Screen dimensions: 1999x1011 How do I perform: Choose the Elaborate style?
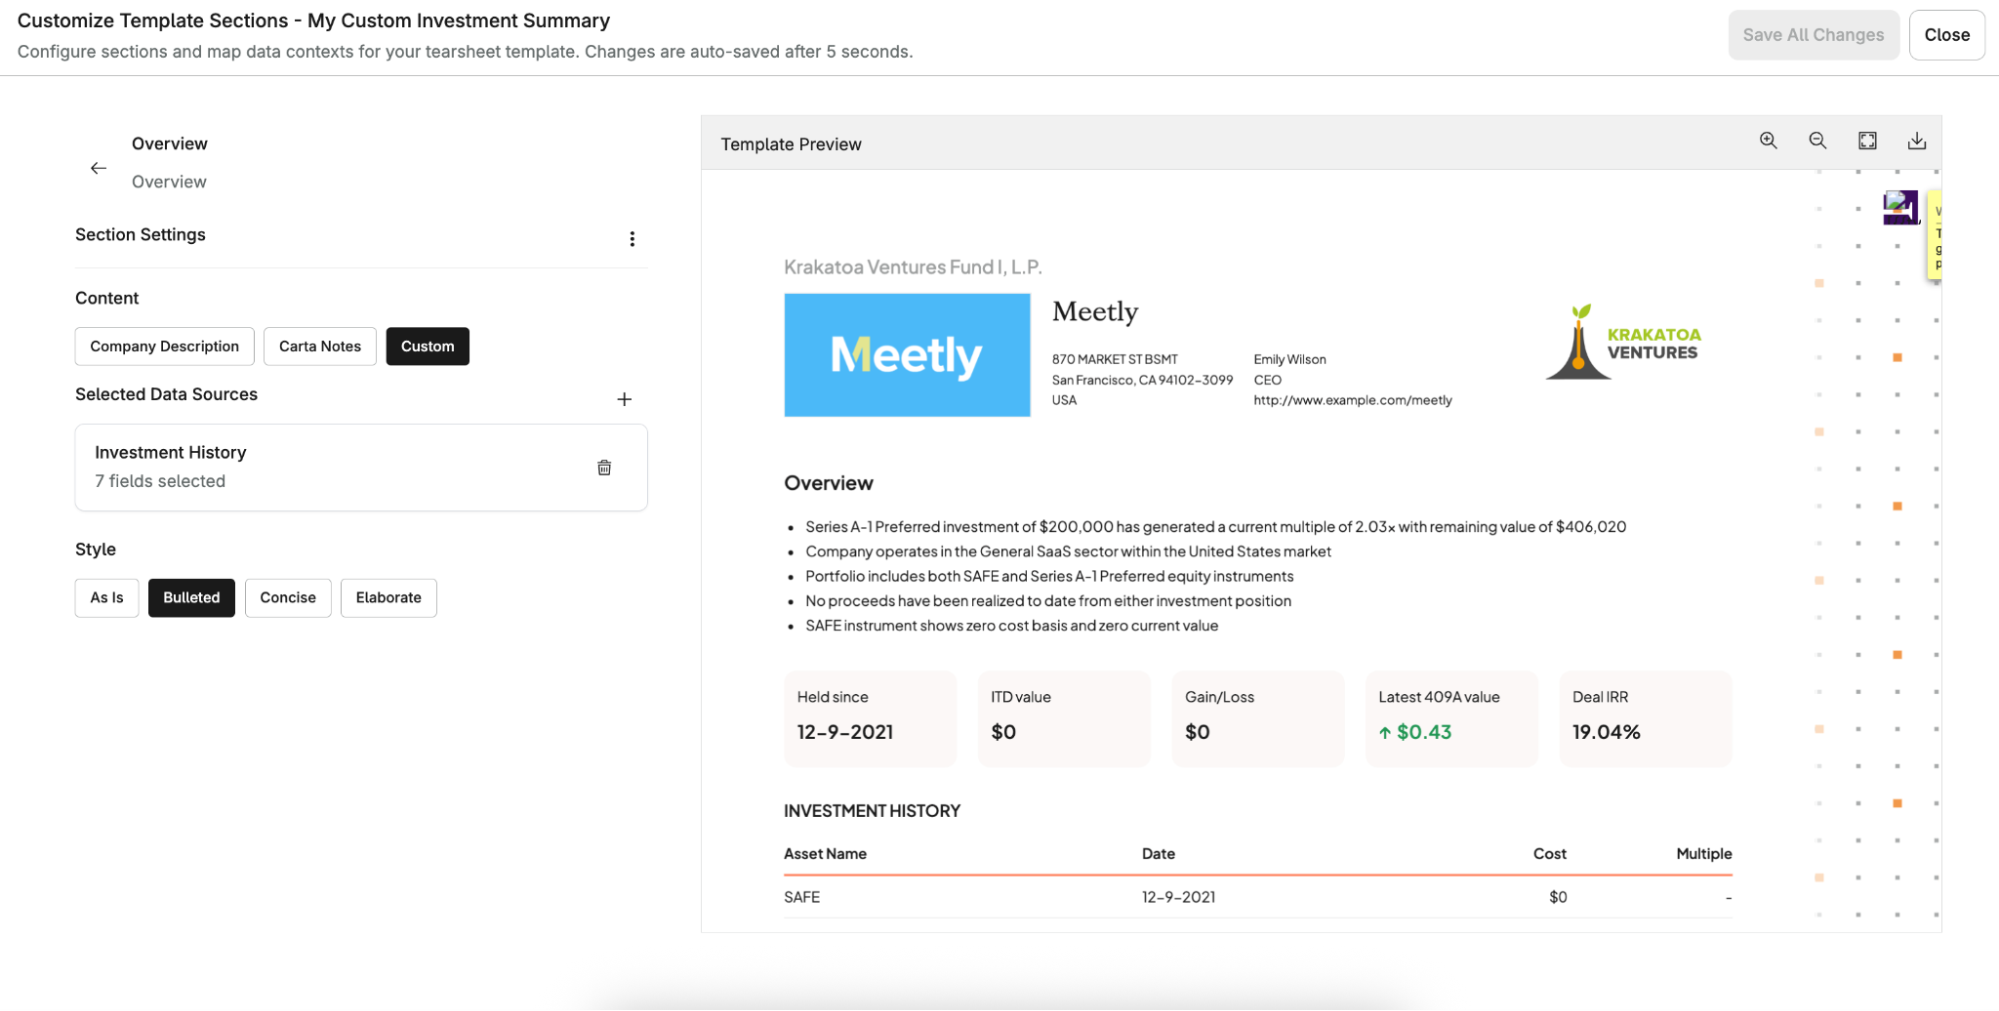[x=388, y=597]
